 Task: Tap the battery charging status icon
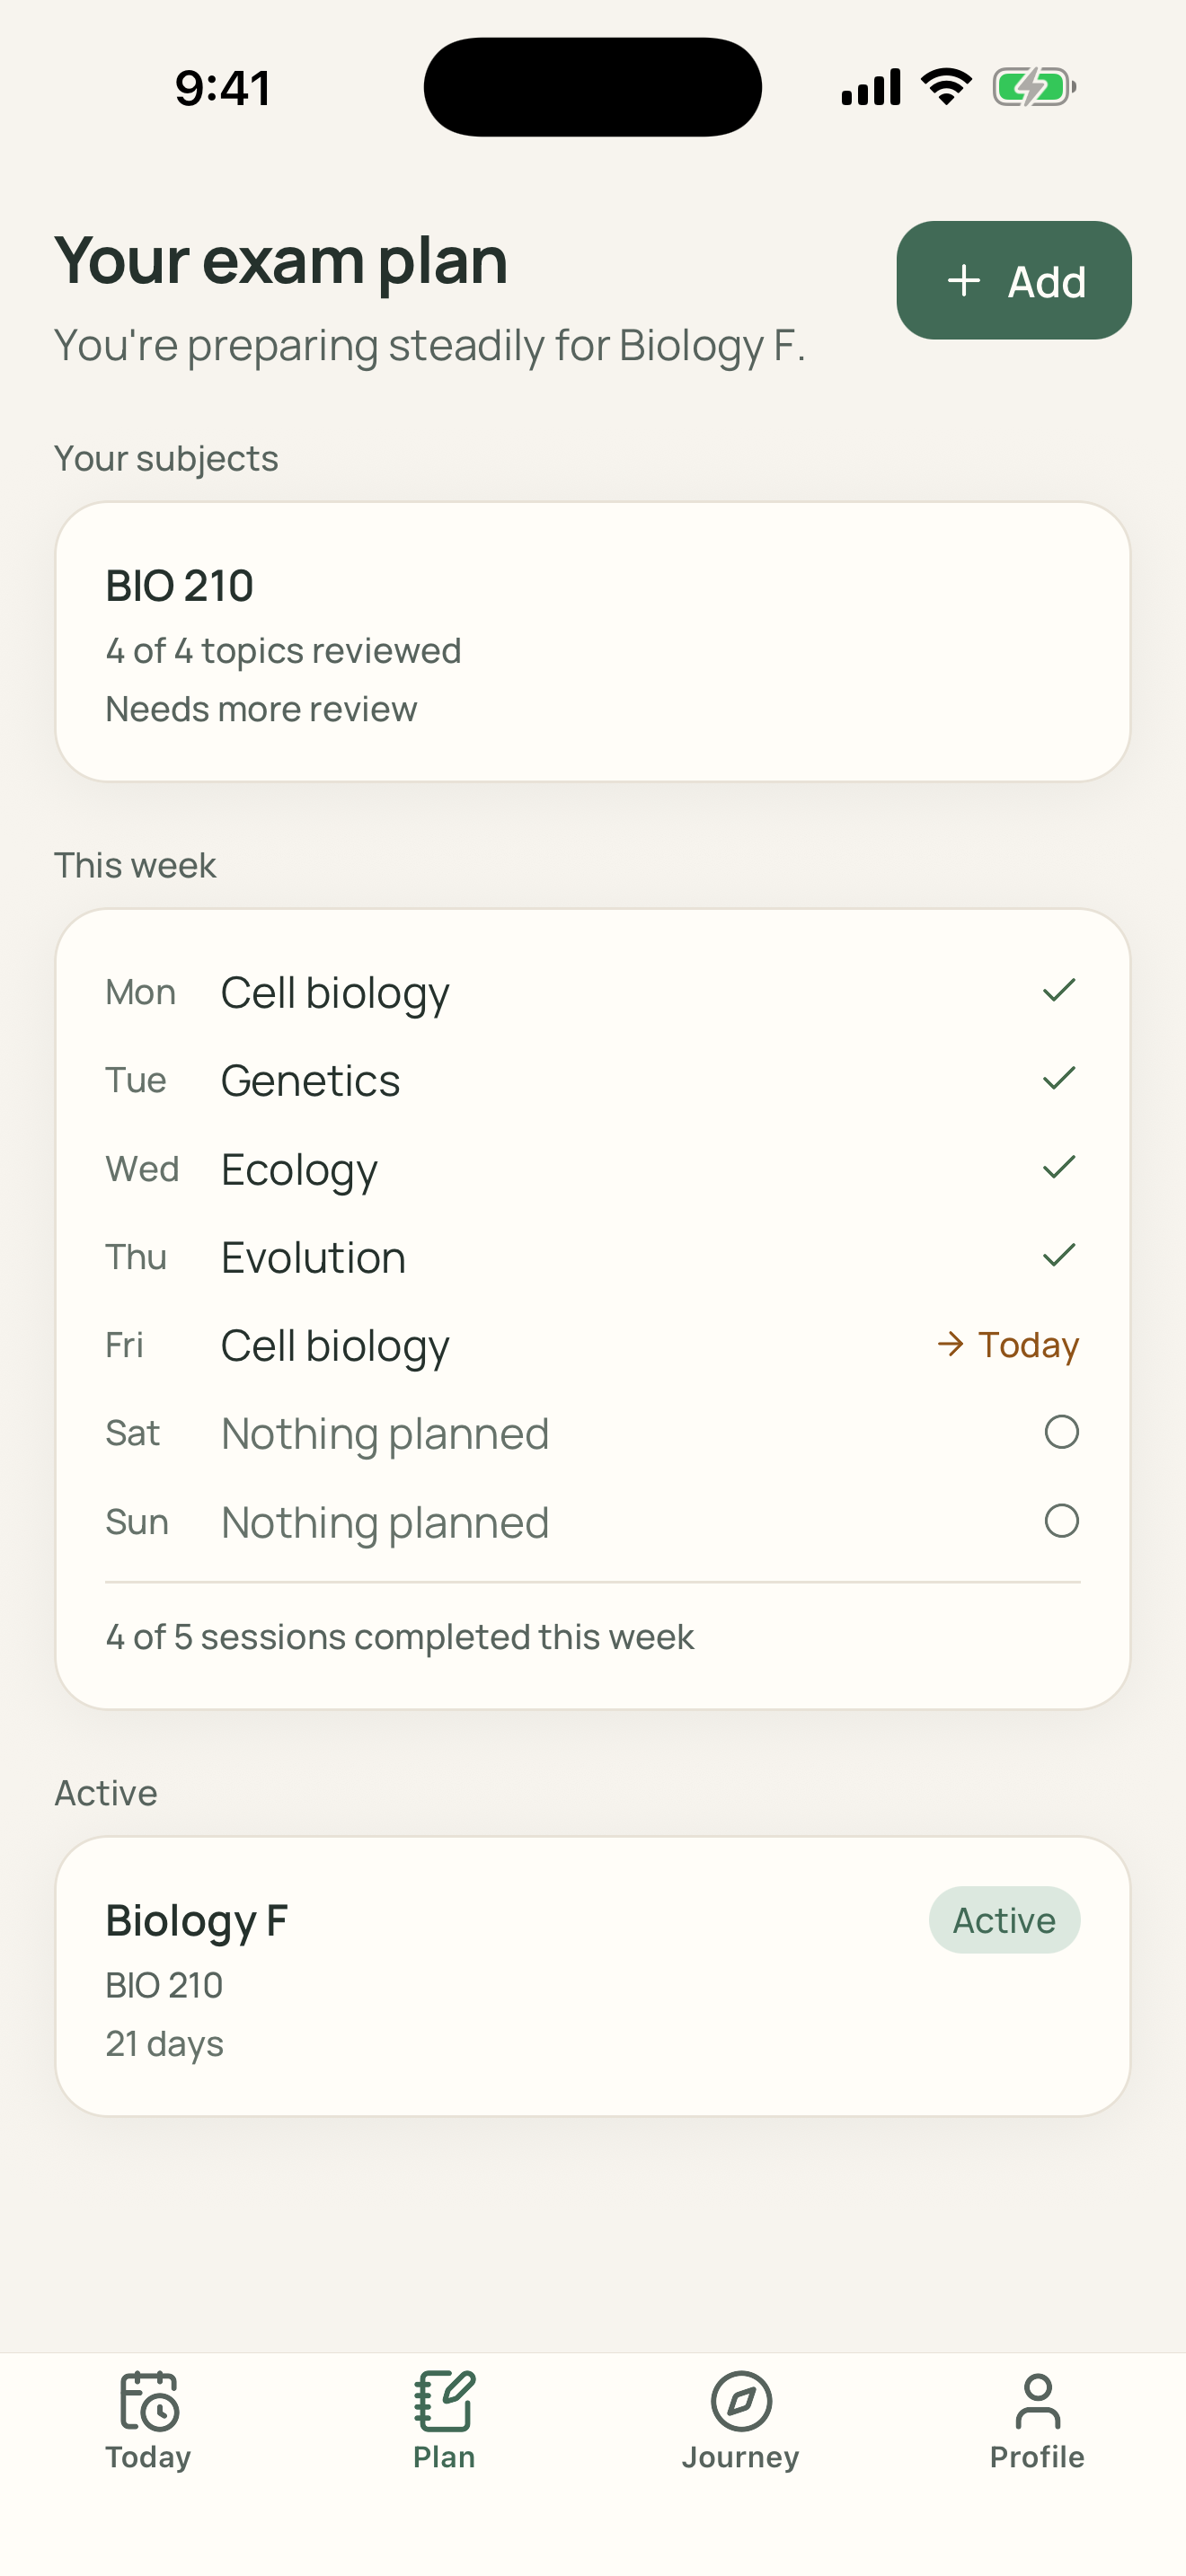[x=1034, y=87]
